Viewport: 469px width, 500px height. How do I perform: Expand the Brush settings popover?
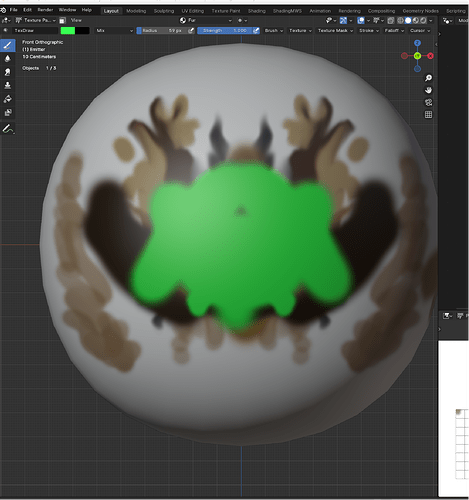click(x=274, y=31)
